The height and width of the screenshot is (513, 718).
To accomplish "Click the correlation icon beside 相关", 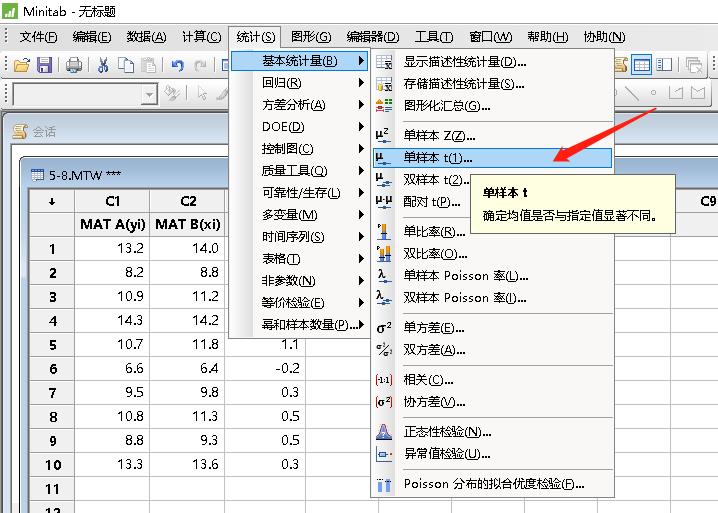I will [384, 380].
